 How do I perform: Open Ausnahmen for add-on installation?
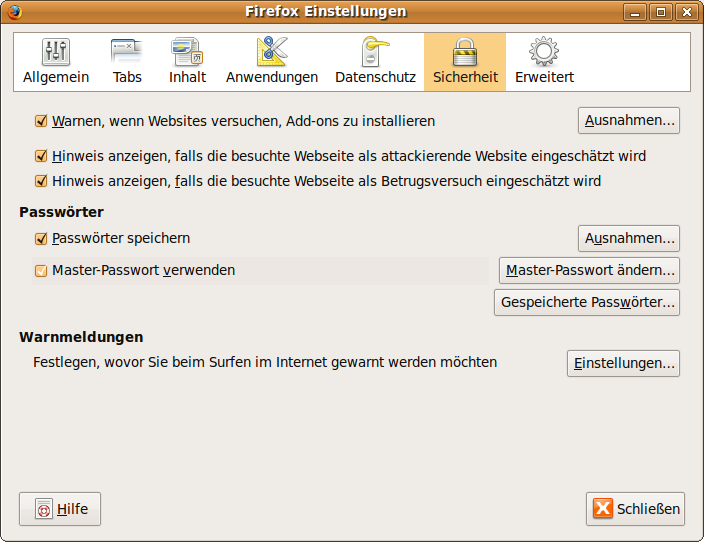point(629,120)
